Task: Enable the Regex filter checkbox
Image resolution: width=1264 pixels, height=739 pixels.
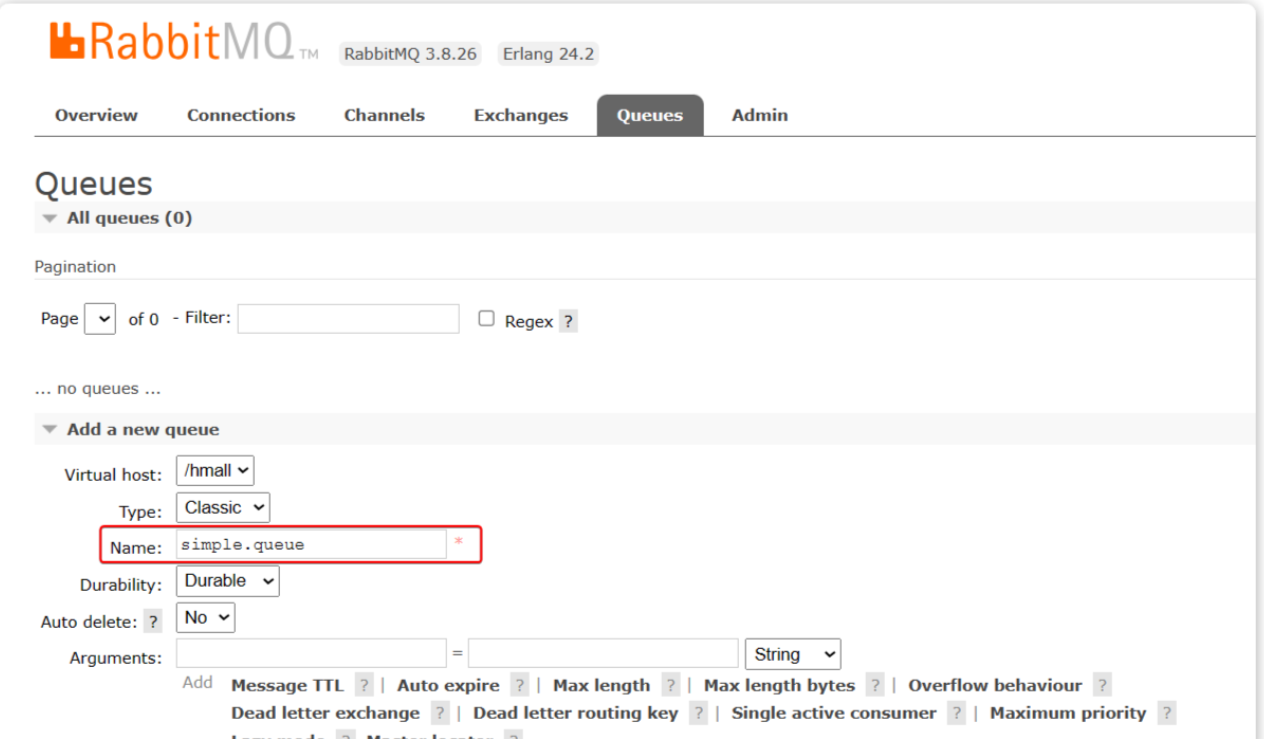Action: (487, 319)
